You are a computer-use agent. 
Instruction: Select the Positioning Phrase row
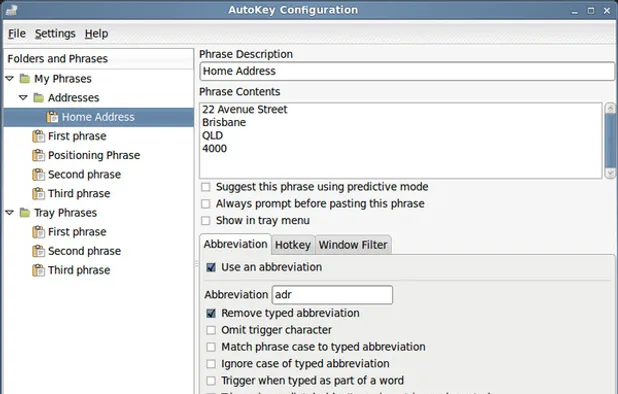(x=98, y=155)
